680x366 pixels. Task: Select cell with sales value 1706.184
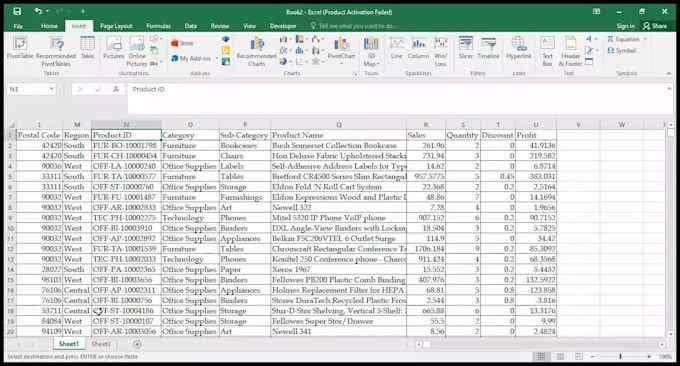(x=426, y=249)
